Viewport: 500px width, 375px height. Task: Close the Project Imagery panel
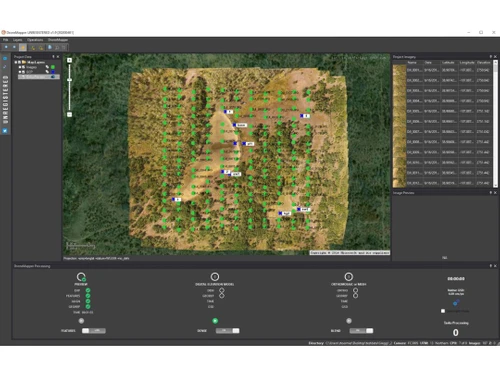[x=495, y=57]
